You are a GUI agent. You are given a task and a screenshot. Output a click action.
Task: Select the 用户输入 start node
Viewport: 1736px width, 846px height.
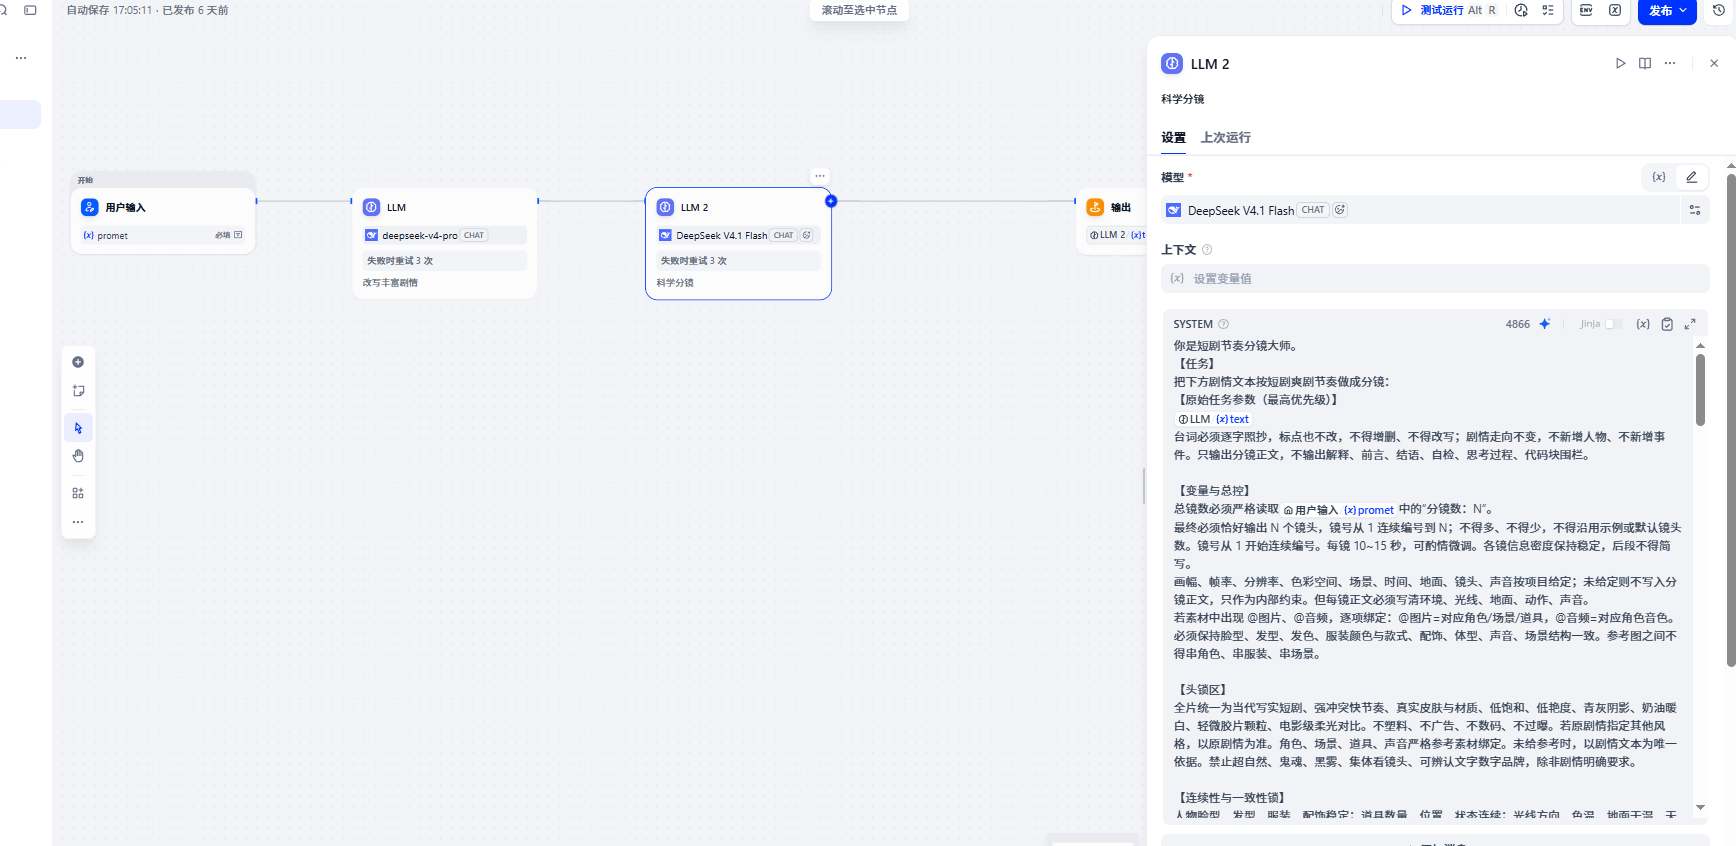coord(163,220)
